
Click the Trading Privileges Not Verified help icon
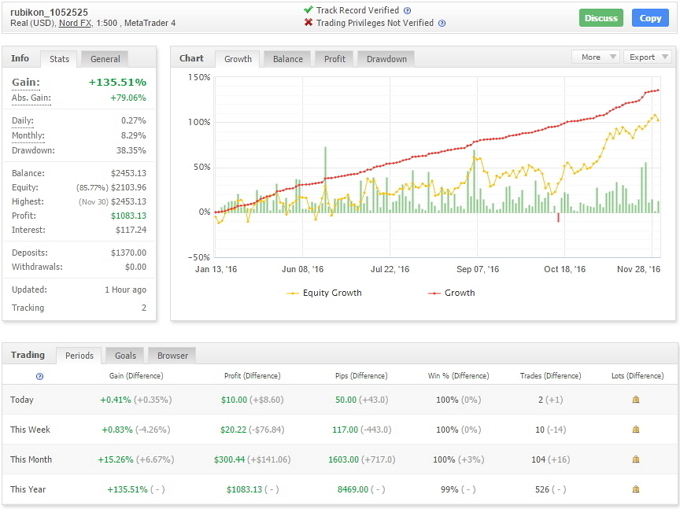[441, 23]
